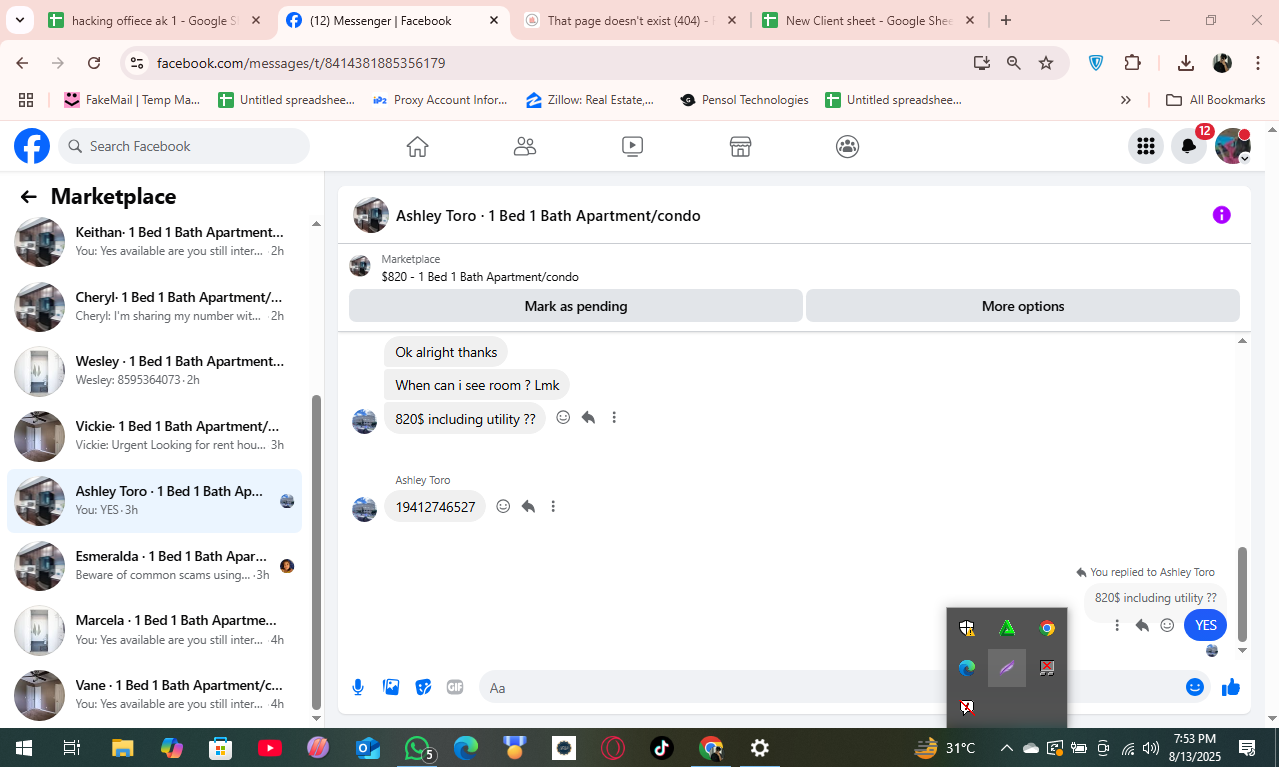Open more options for sent YES message
This screenshot has height=767, width=1279.
click(1117, 625)
